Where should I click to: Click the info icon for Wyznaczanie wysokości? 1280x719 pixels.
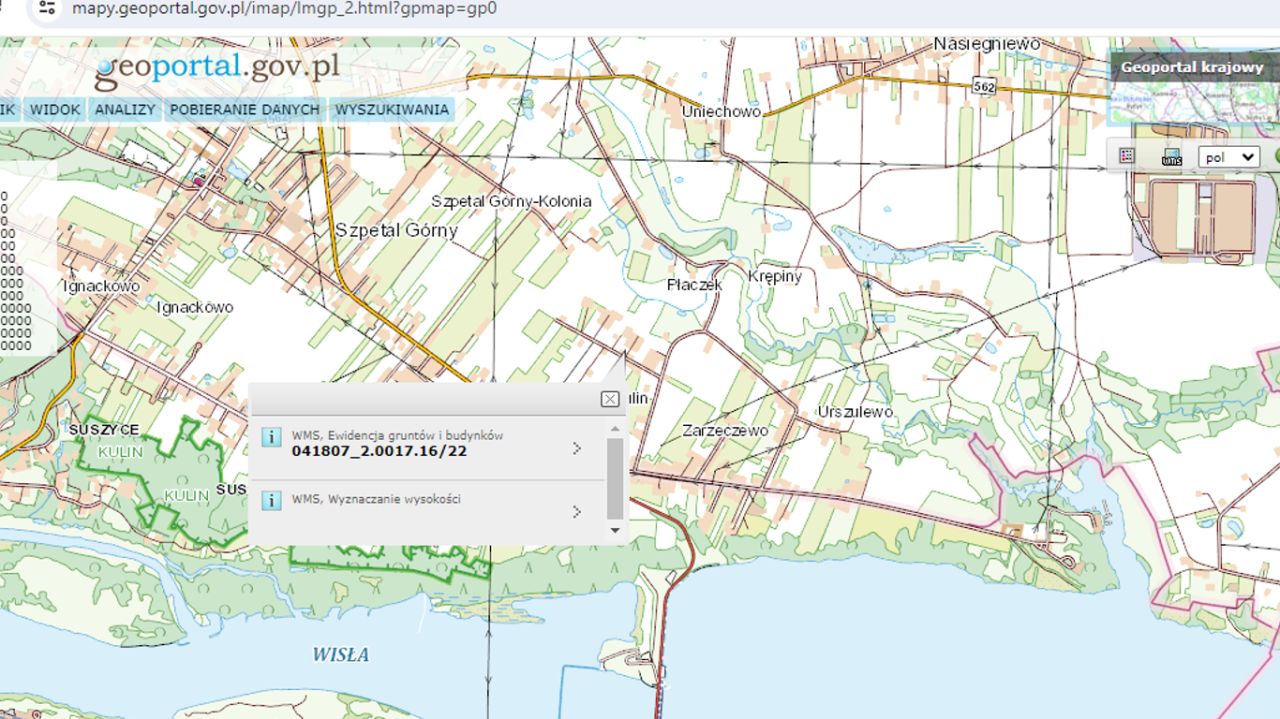(x=271, y=500)
